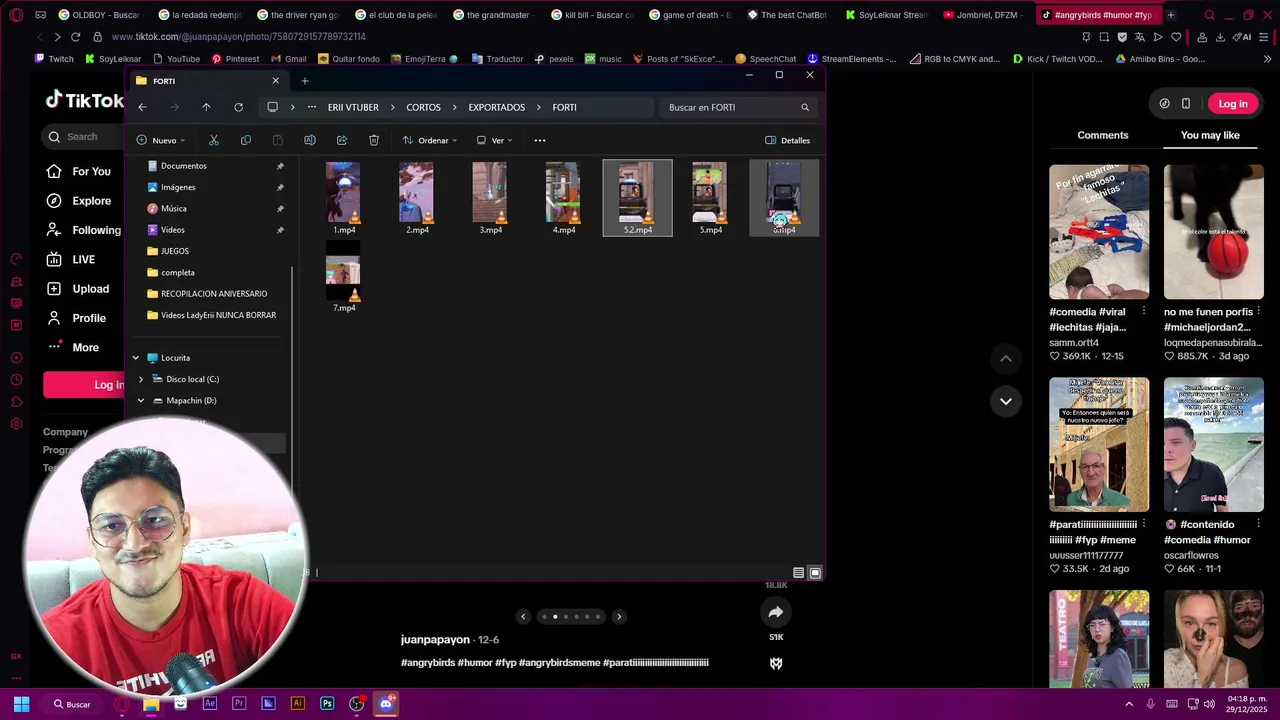
Task: Select the 1.mp4 video file
Action: 344,198
